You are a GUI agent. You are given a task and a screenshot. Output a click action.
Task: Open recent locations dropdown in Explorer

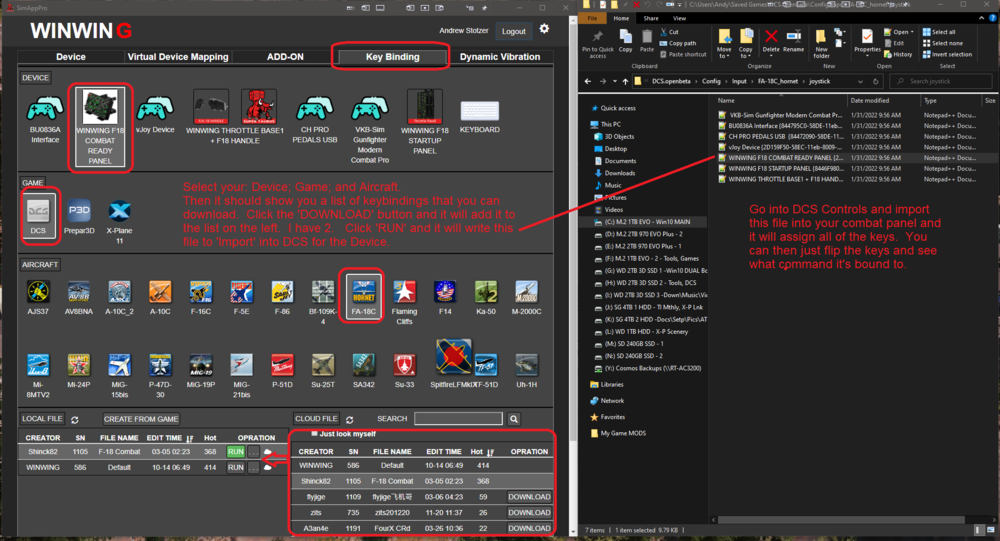click(617, 82)
